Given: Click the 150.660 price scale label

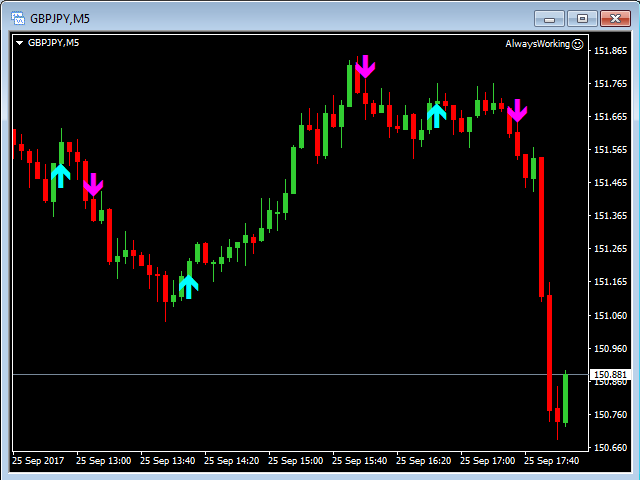Looking at the screenshot, I should (x=610, y=448).
